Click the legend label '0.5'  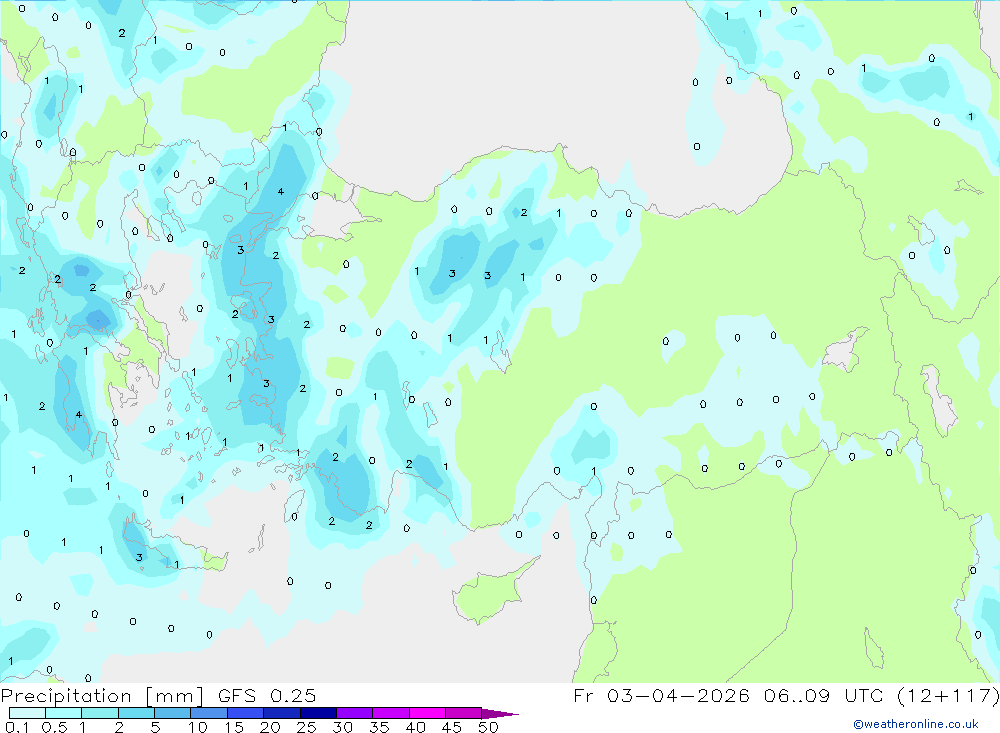coord(54,727)
